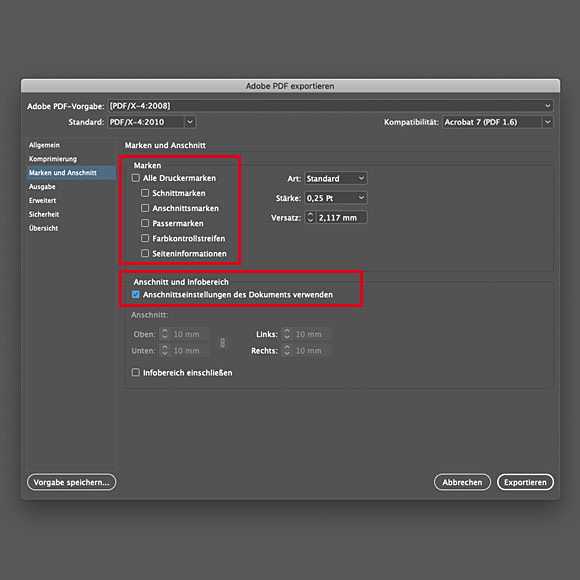The image size is (580, 580).
Task: Expand the Standard PDF/X-4:2010 dropdown
Action: (x=152, y=122)
